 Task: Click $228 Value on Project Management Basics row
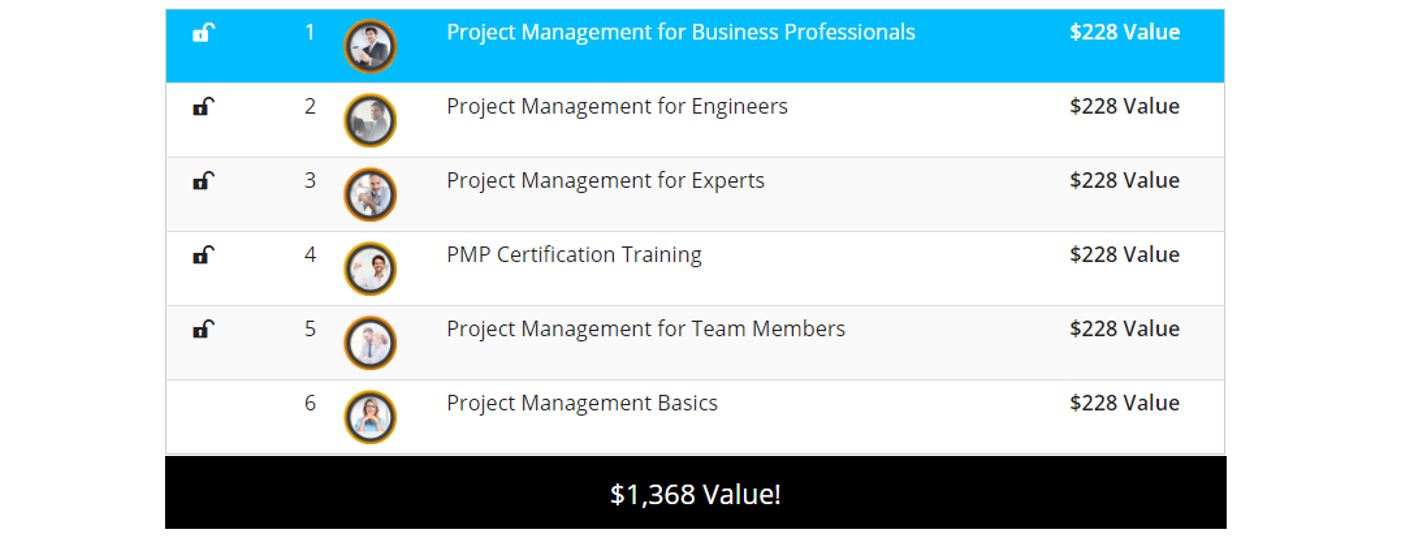(1124, 403)
